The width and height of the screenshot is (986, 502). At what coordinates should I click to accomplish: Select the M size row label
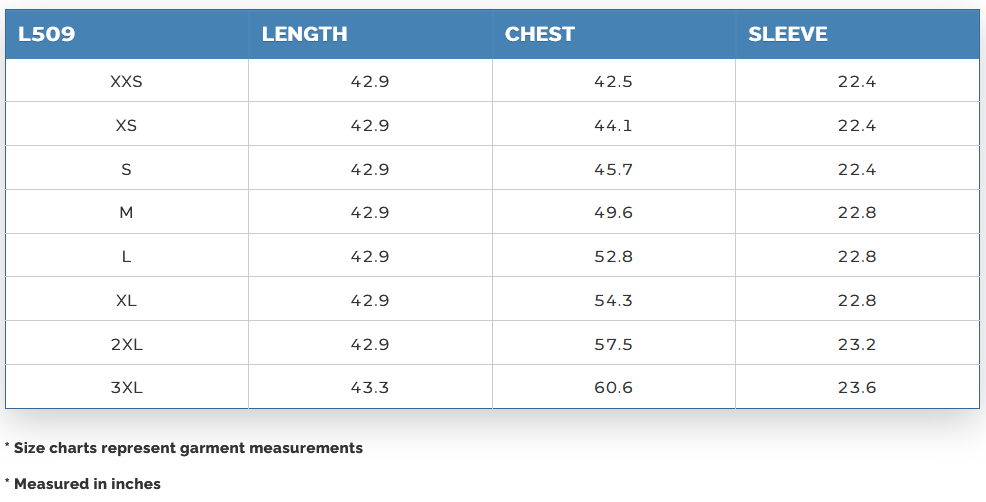click(x=126, y=213)
